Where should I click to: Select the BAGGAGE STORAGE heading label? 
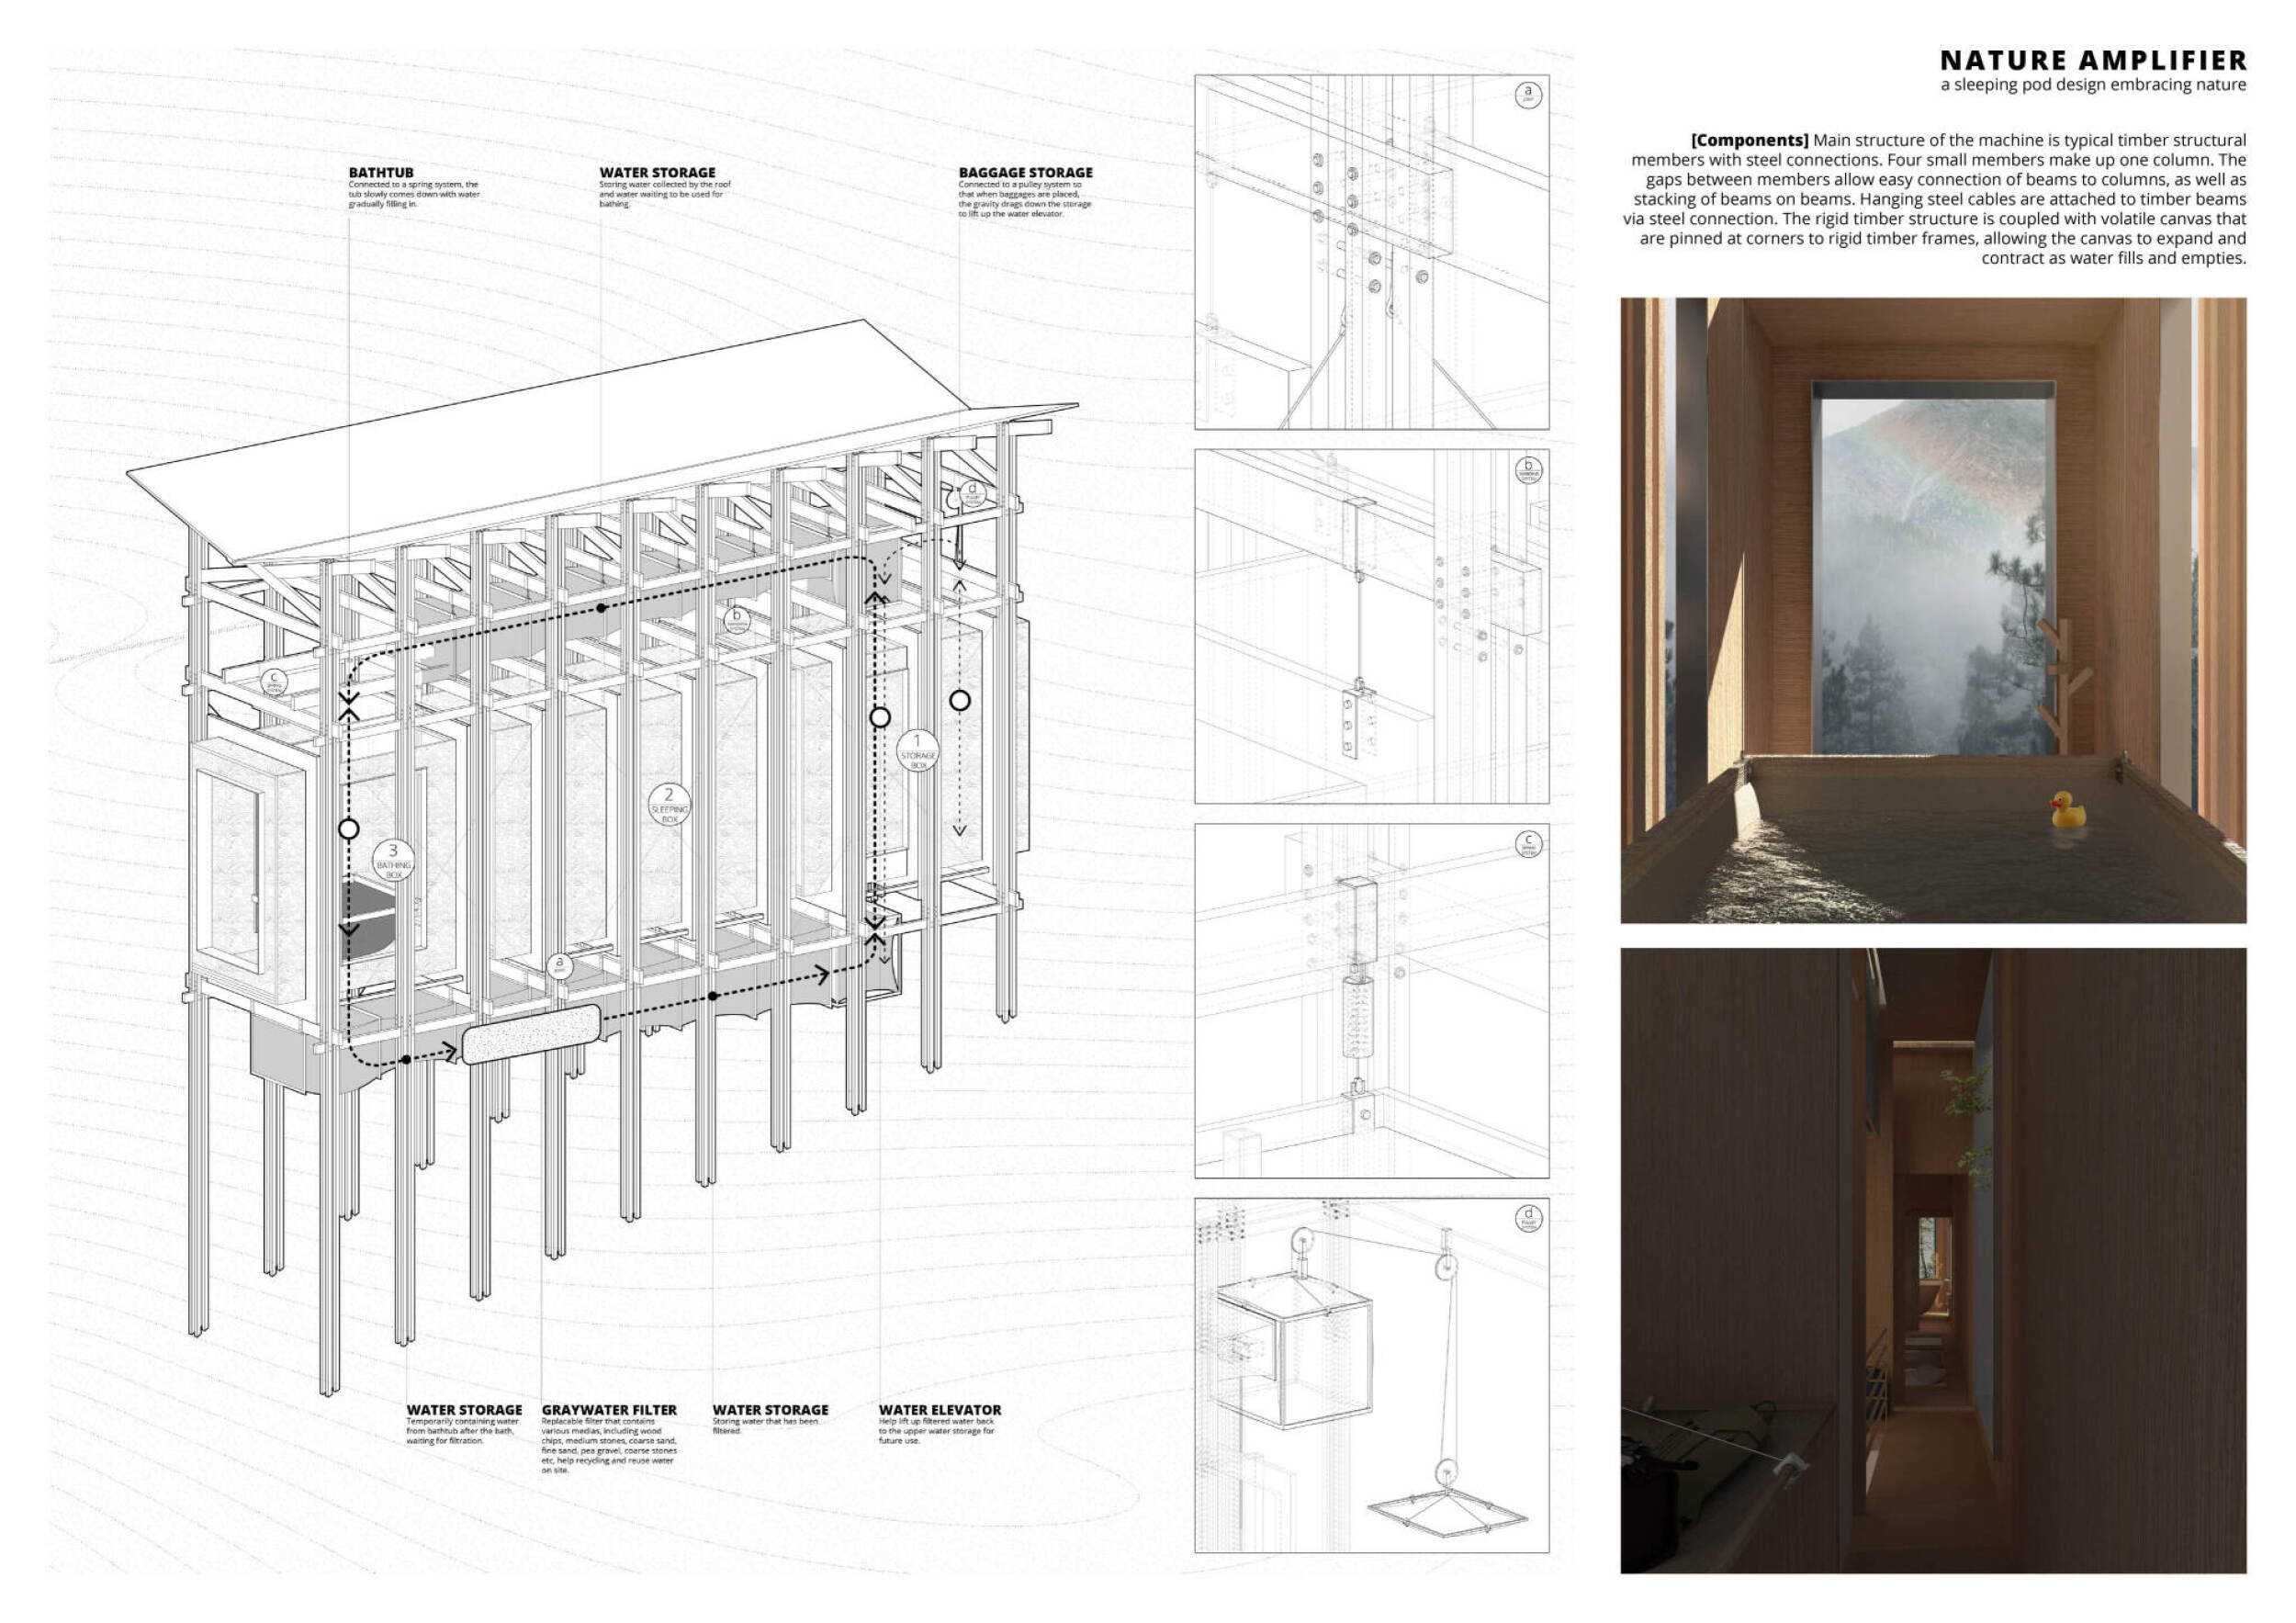click(x=1025, y=173)
